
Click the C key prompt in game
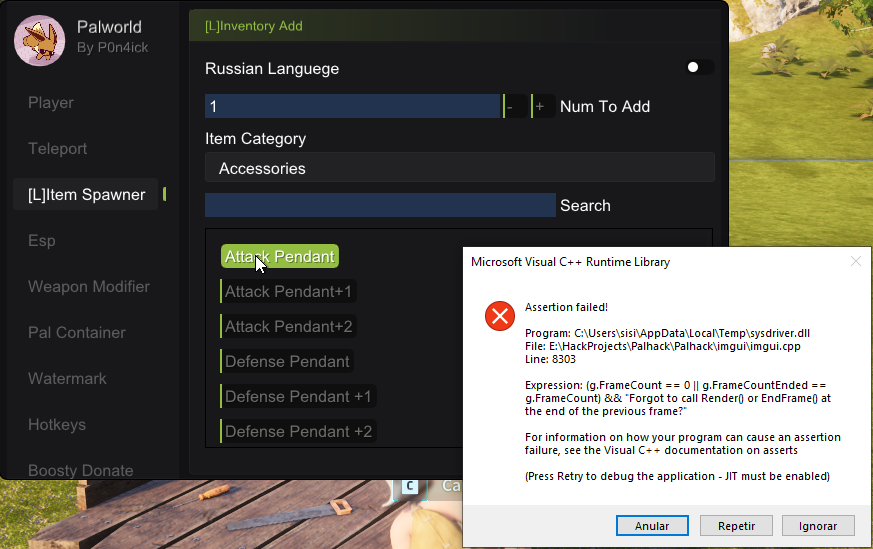click(410, 486)
